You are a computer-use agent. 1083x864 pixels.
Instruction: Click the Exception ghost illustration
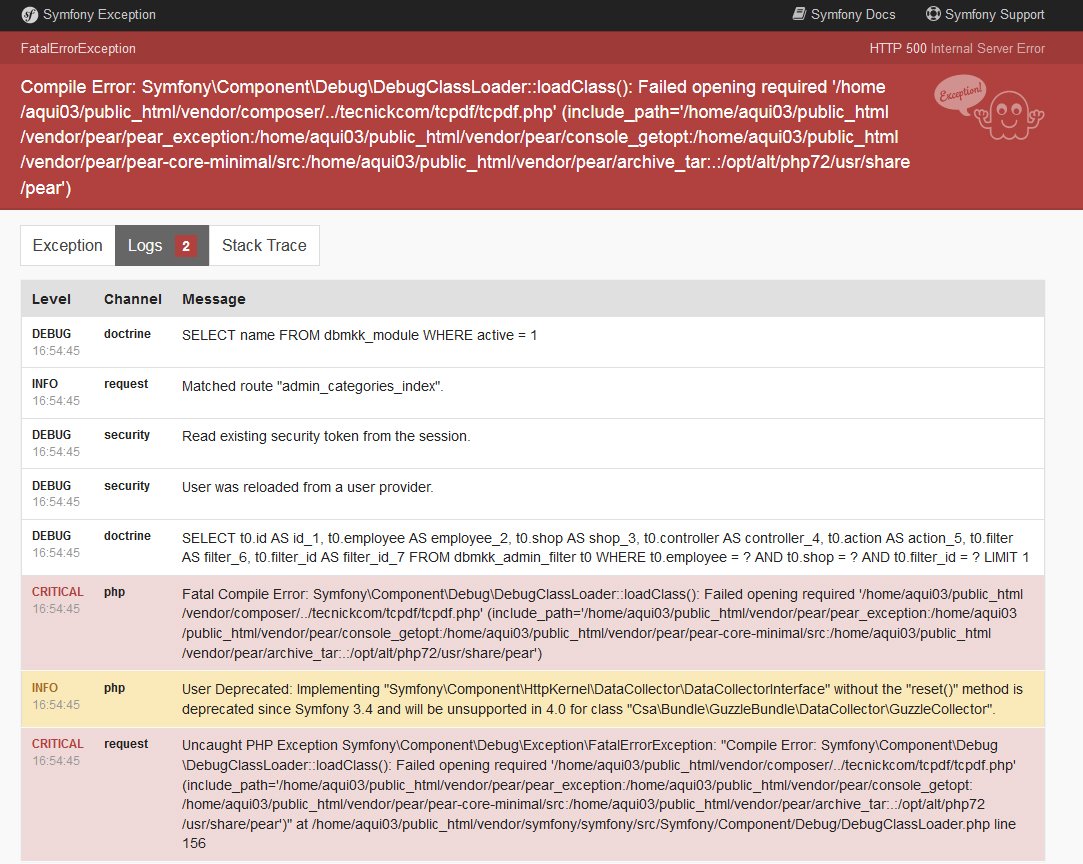(988, 108)
